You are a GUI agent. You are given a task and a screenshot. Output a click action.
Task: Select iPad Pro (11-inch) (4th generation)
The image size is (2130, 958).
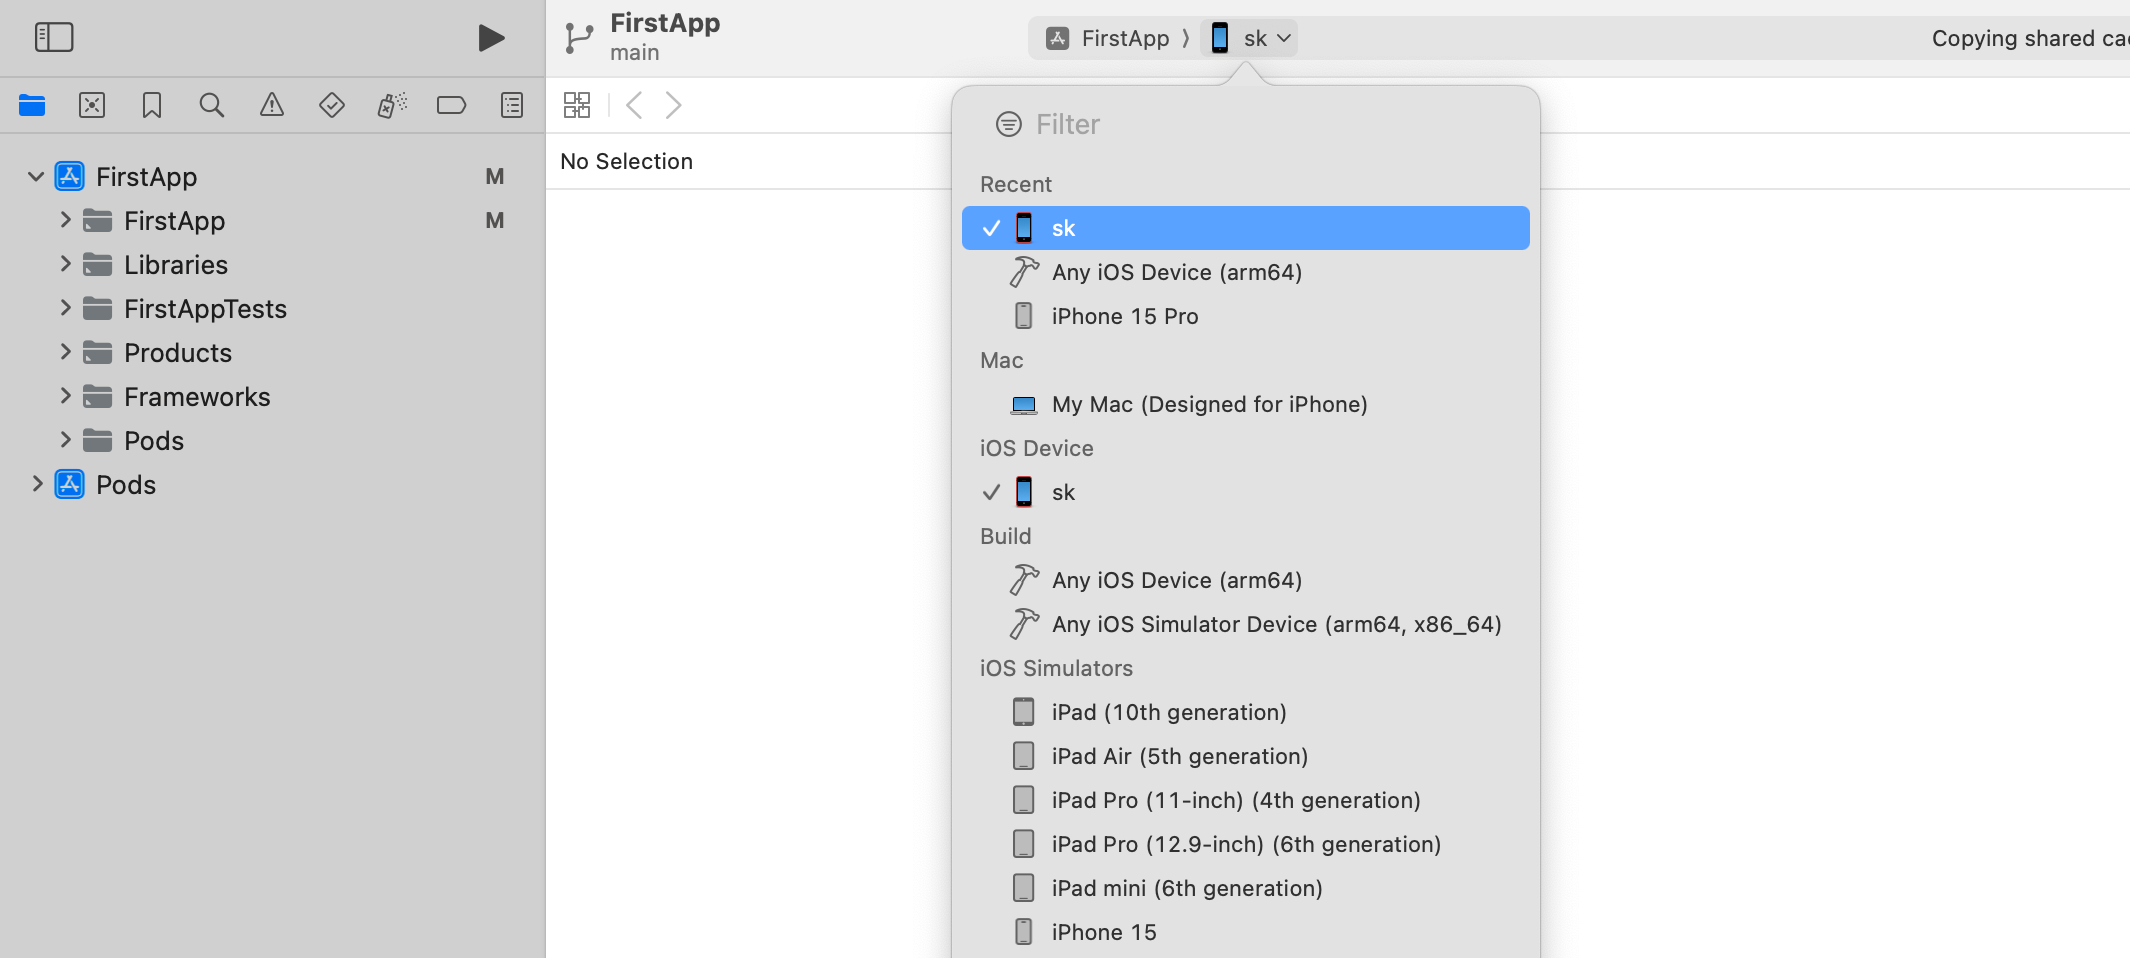(x=1246, y=800)
